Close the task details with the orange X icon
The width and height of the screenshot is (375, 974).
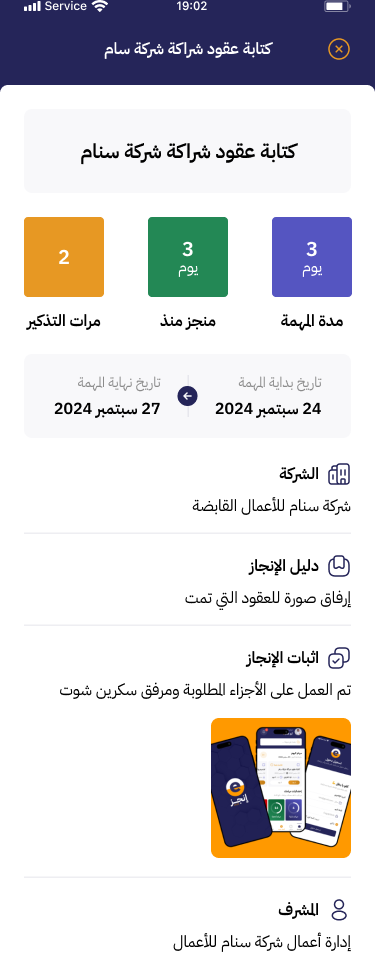[339, 49]
